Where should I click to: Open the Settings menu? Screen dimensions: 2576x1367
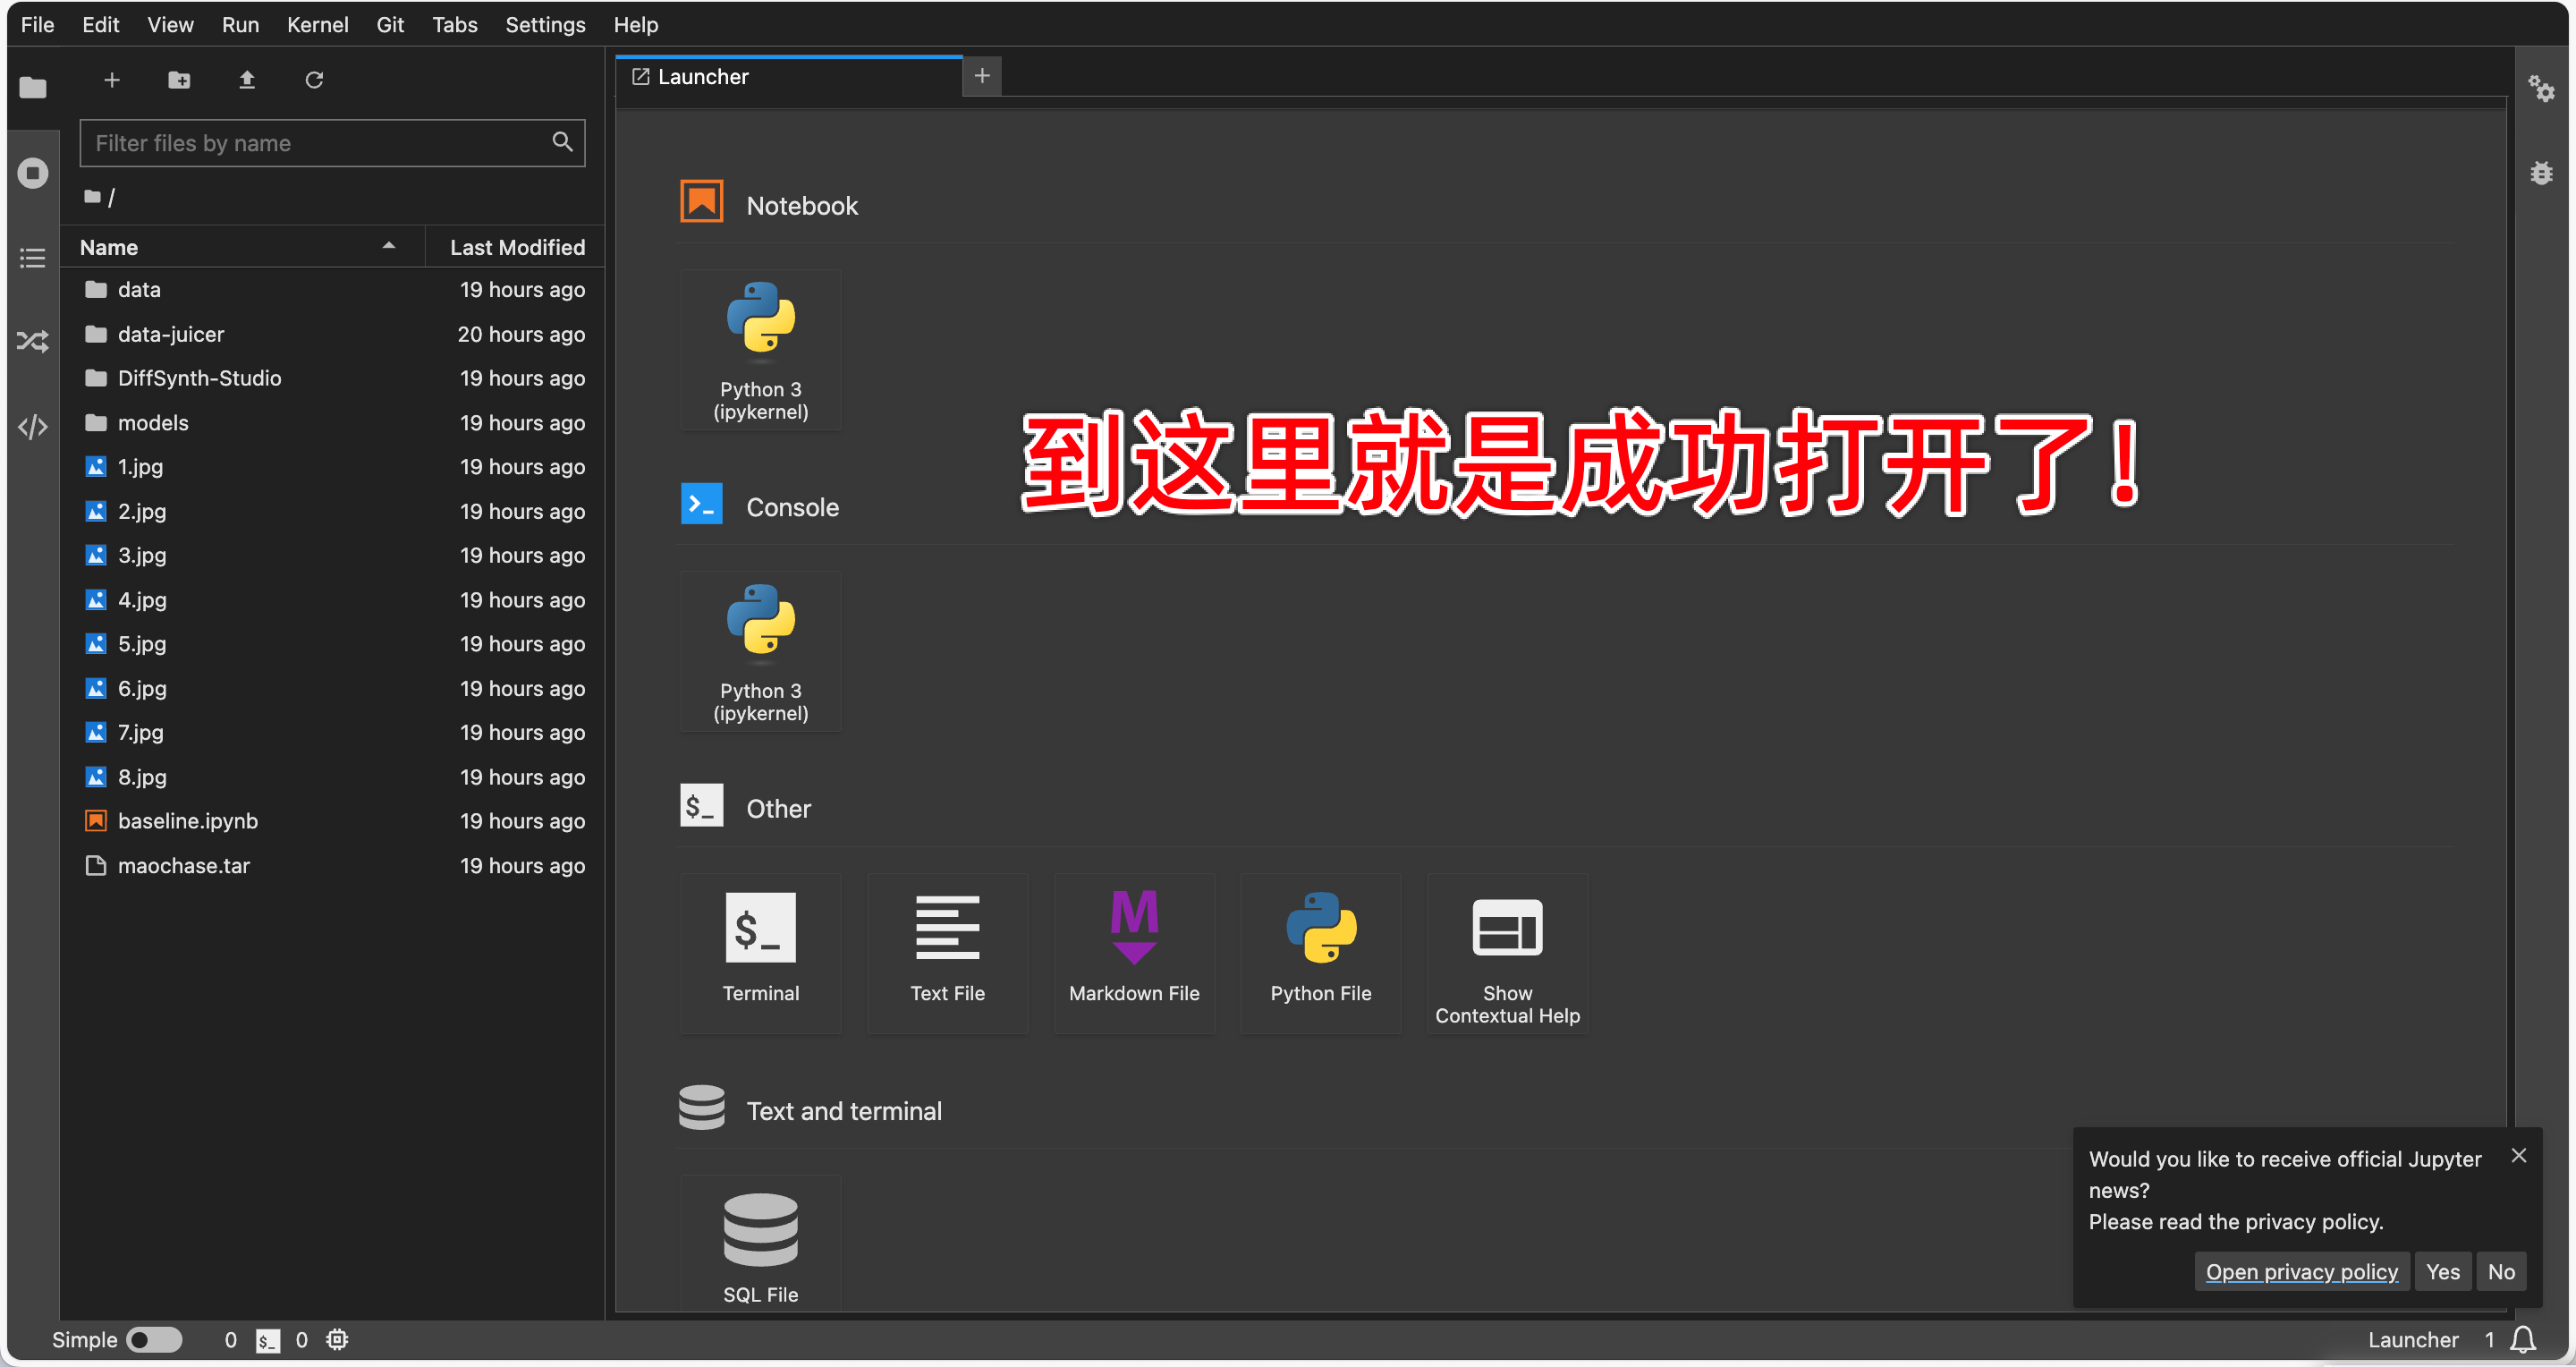(x=545, y=24)
